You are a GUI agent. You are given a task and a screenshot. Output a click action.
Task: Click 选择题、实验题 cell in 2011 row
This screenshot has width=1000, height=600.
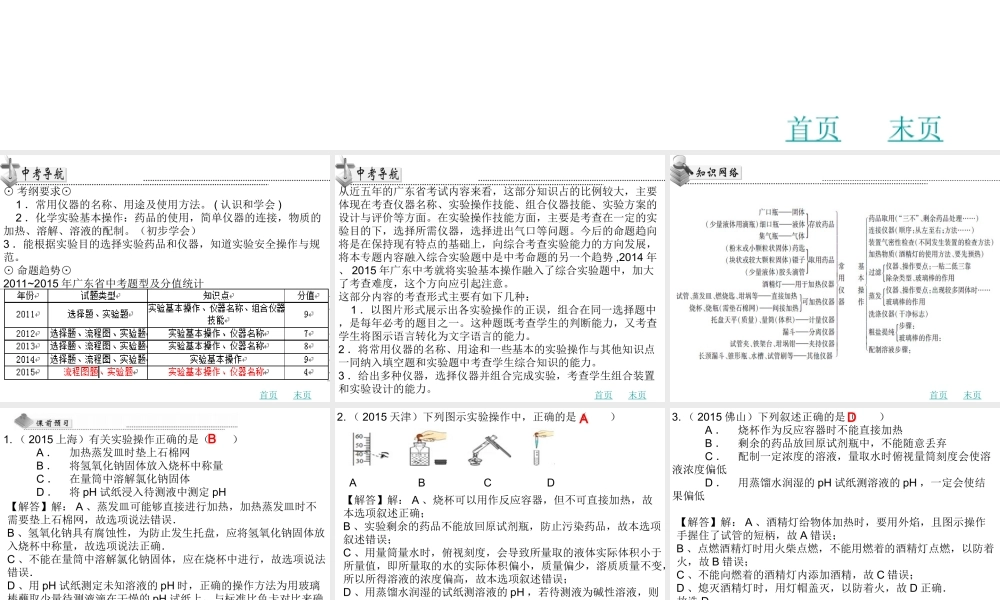(98, 314)
